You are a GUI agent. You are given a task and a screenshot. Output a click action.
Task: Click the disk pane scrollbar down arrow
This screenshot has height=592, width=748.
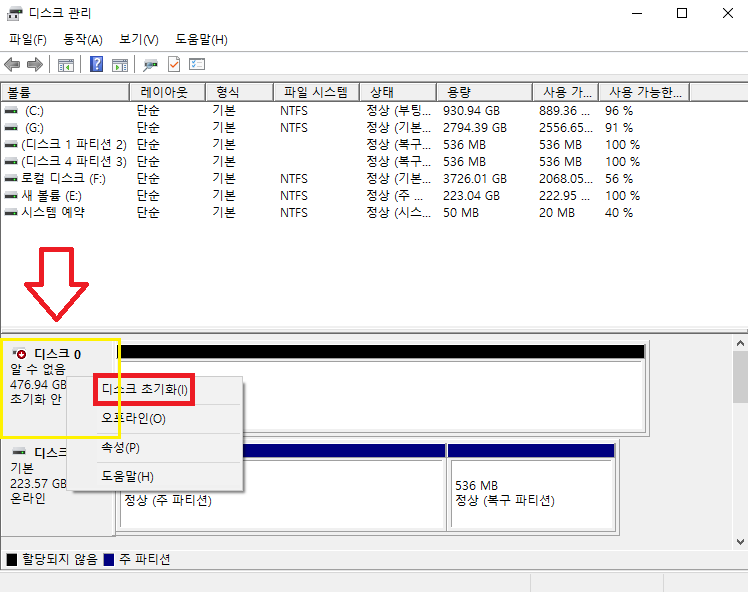(740, 541)
